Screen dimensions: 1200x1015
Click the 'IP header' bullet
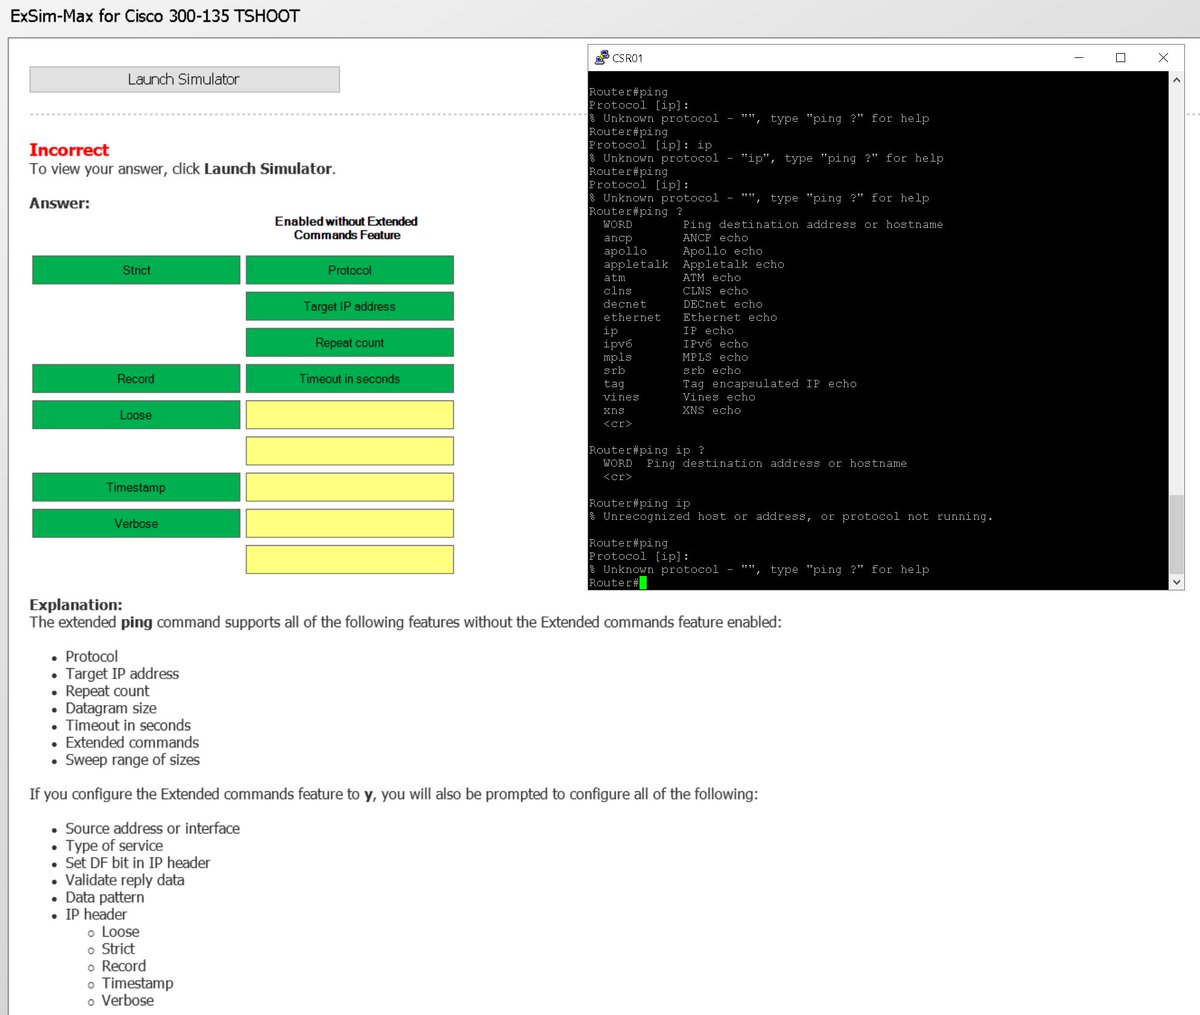tap(96, 914)
